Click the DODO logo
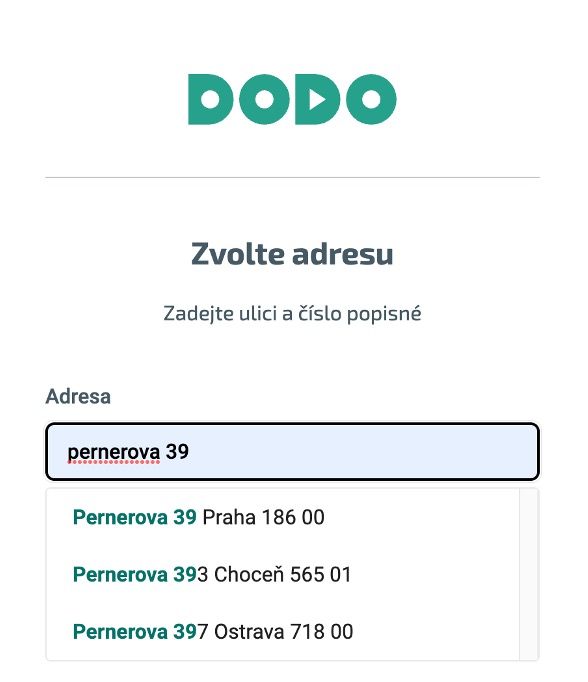 [292, 100]
